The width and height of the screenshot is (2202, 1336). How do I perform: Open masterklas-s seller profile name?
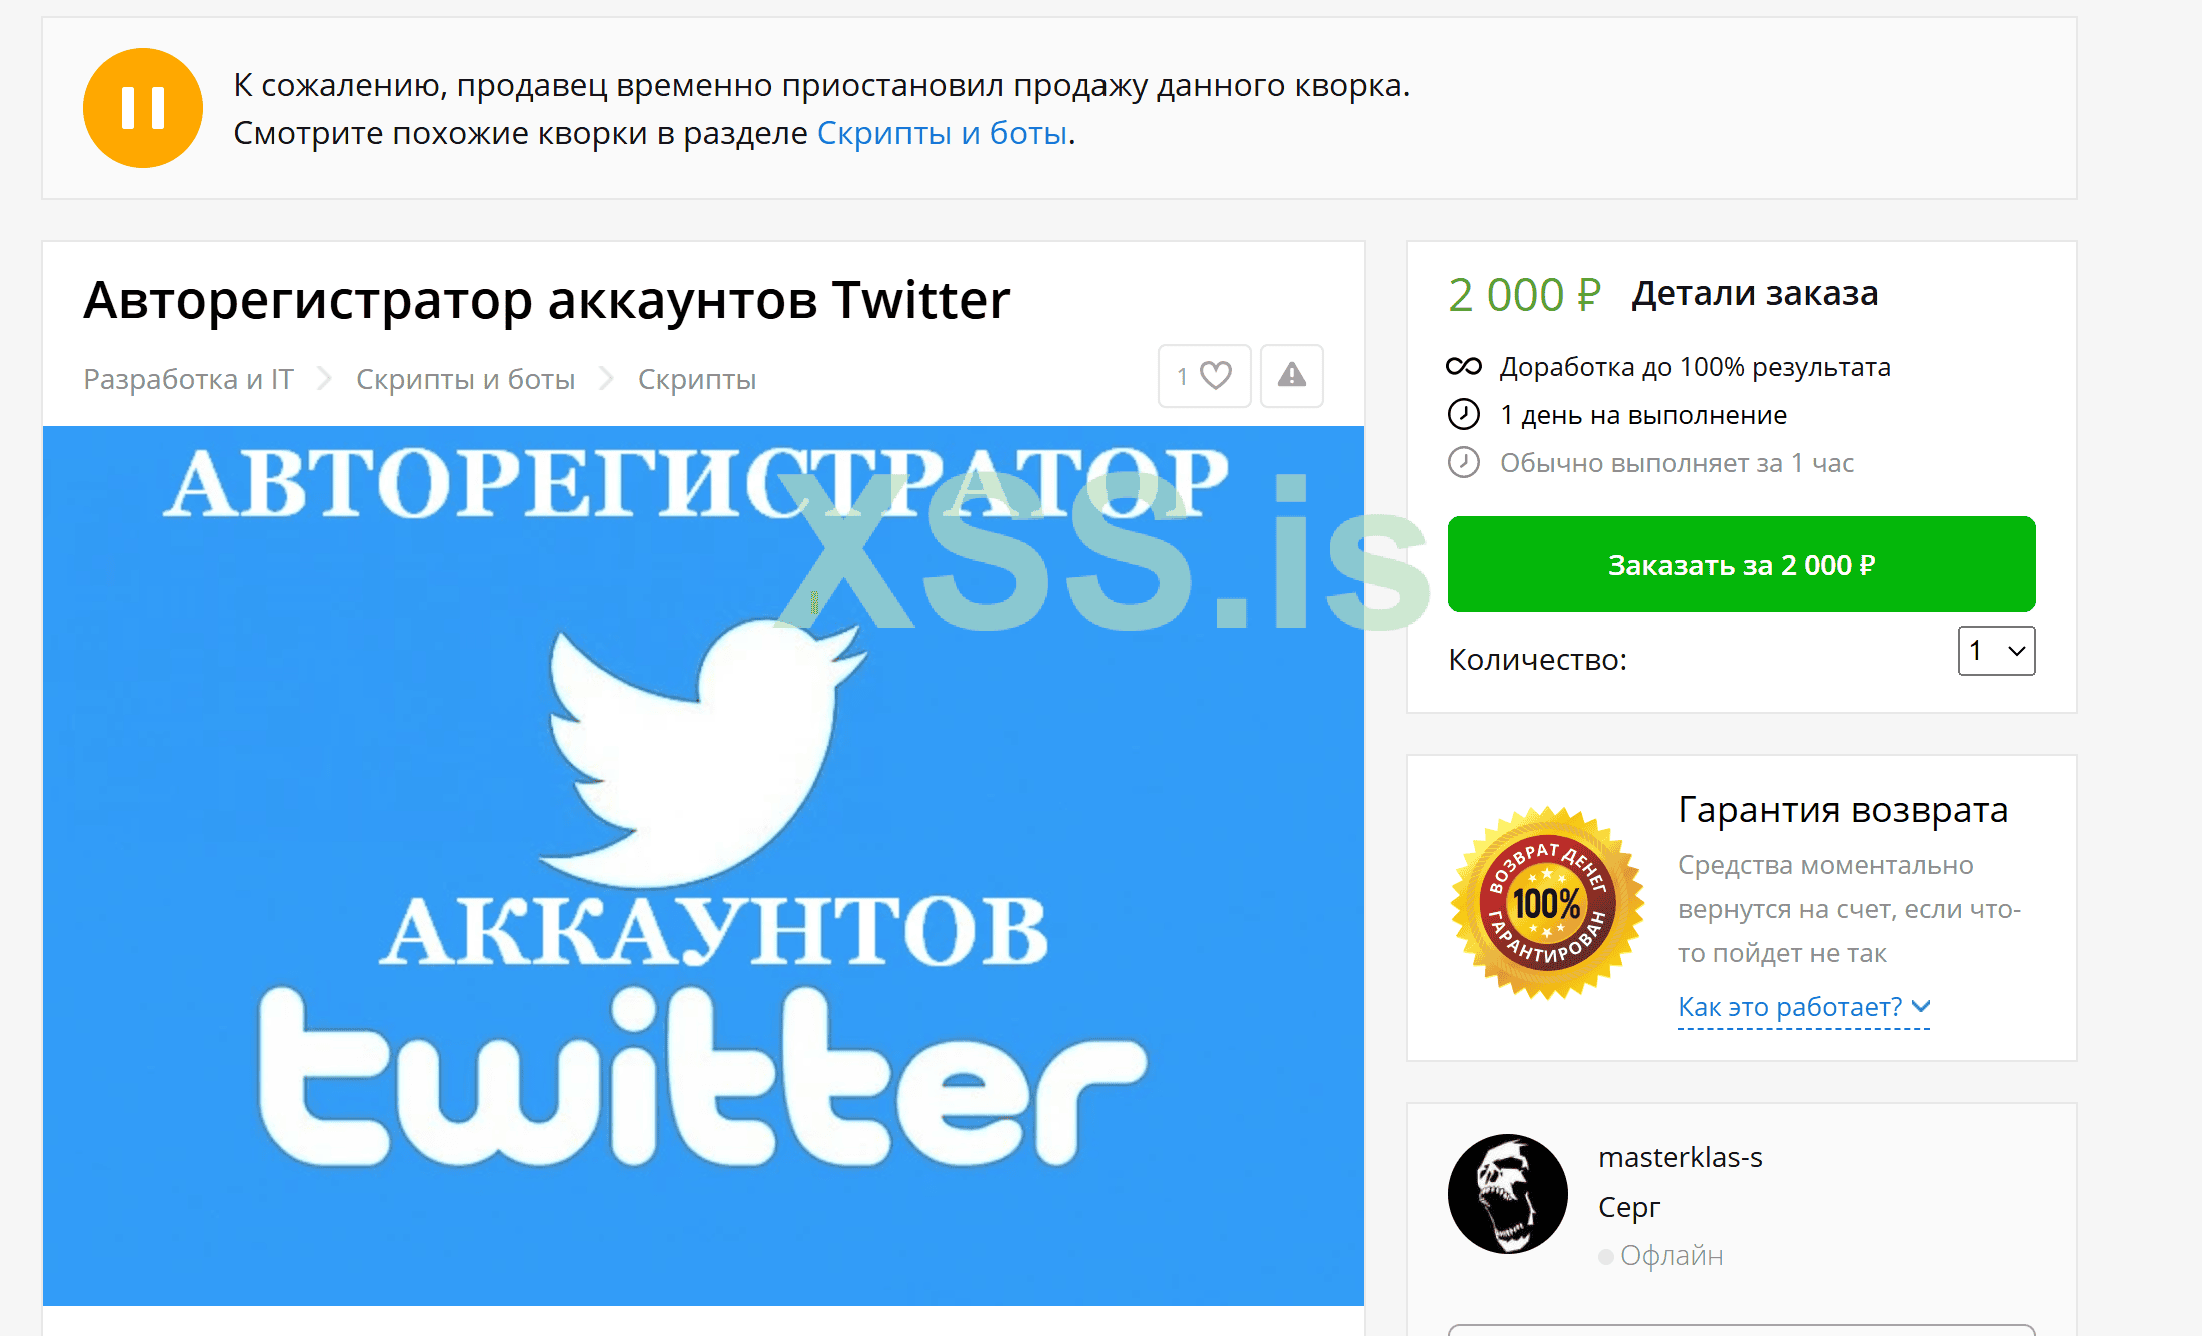tap(1680, 1157)
